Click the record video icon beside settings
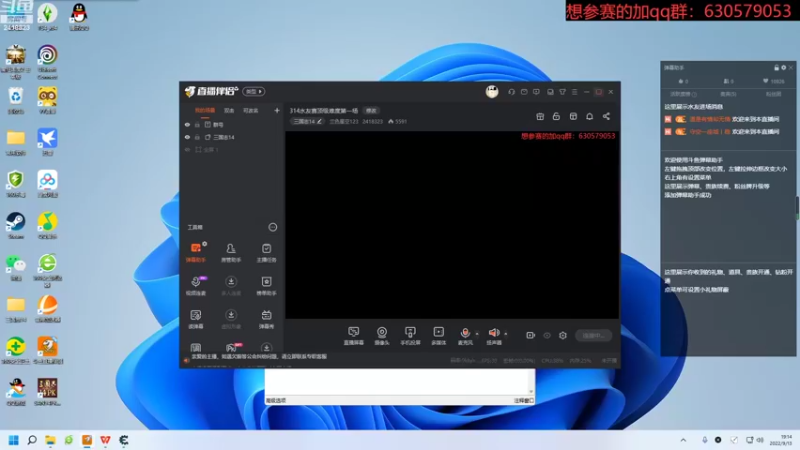The width and height of the screenshot is (800, 450). point(531,335)
